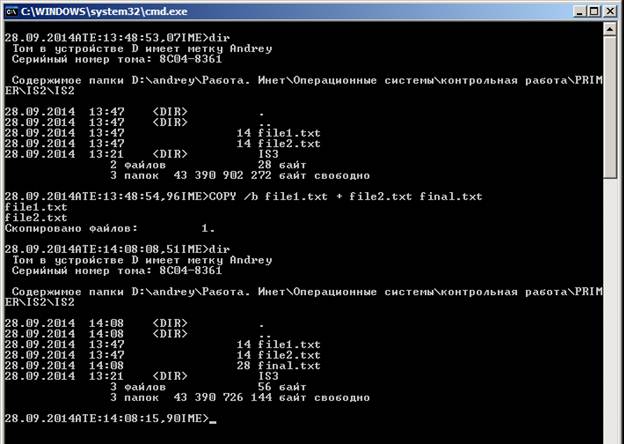
Task: Click 'file2.txt' in the second dir listing
Action: coord(289,355)
